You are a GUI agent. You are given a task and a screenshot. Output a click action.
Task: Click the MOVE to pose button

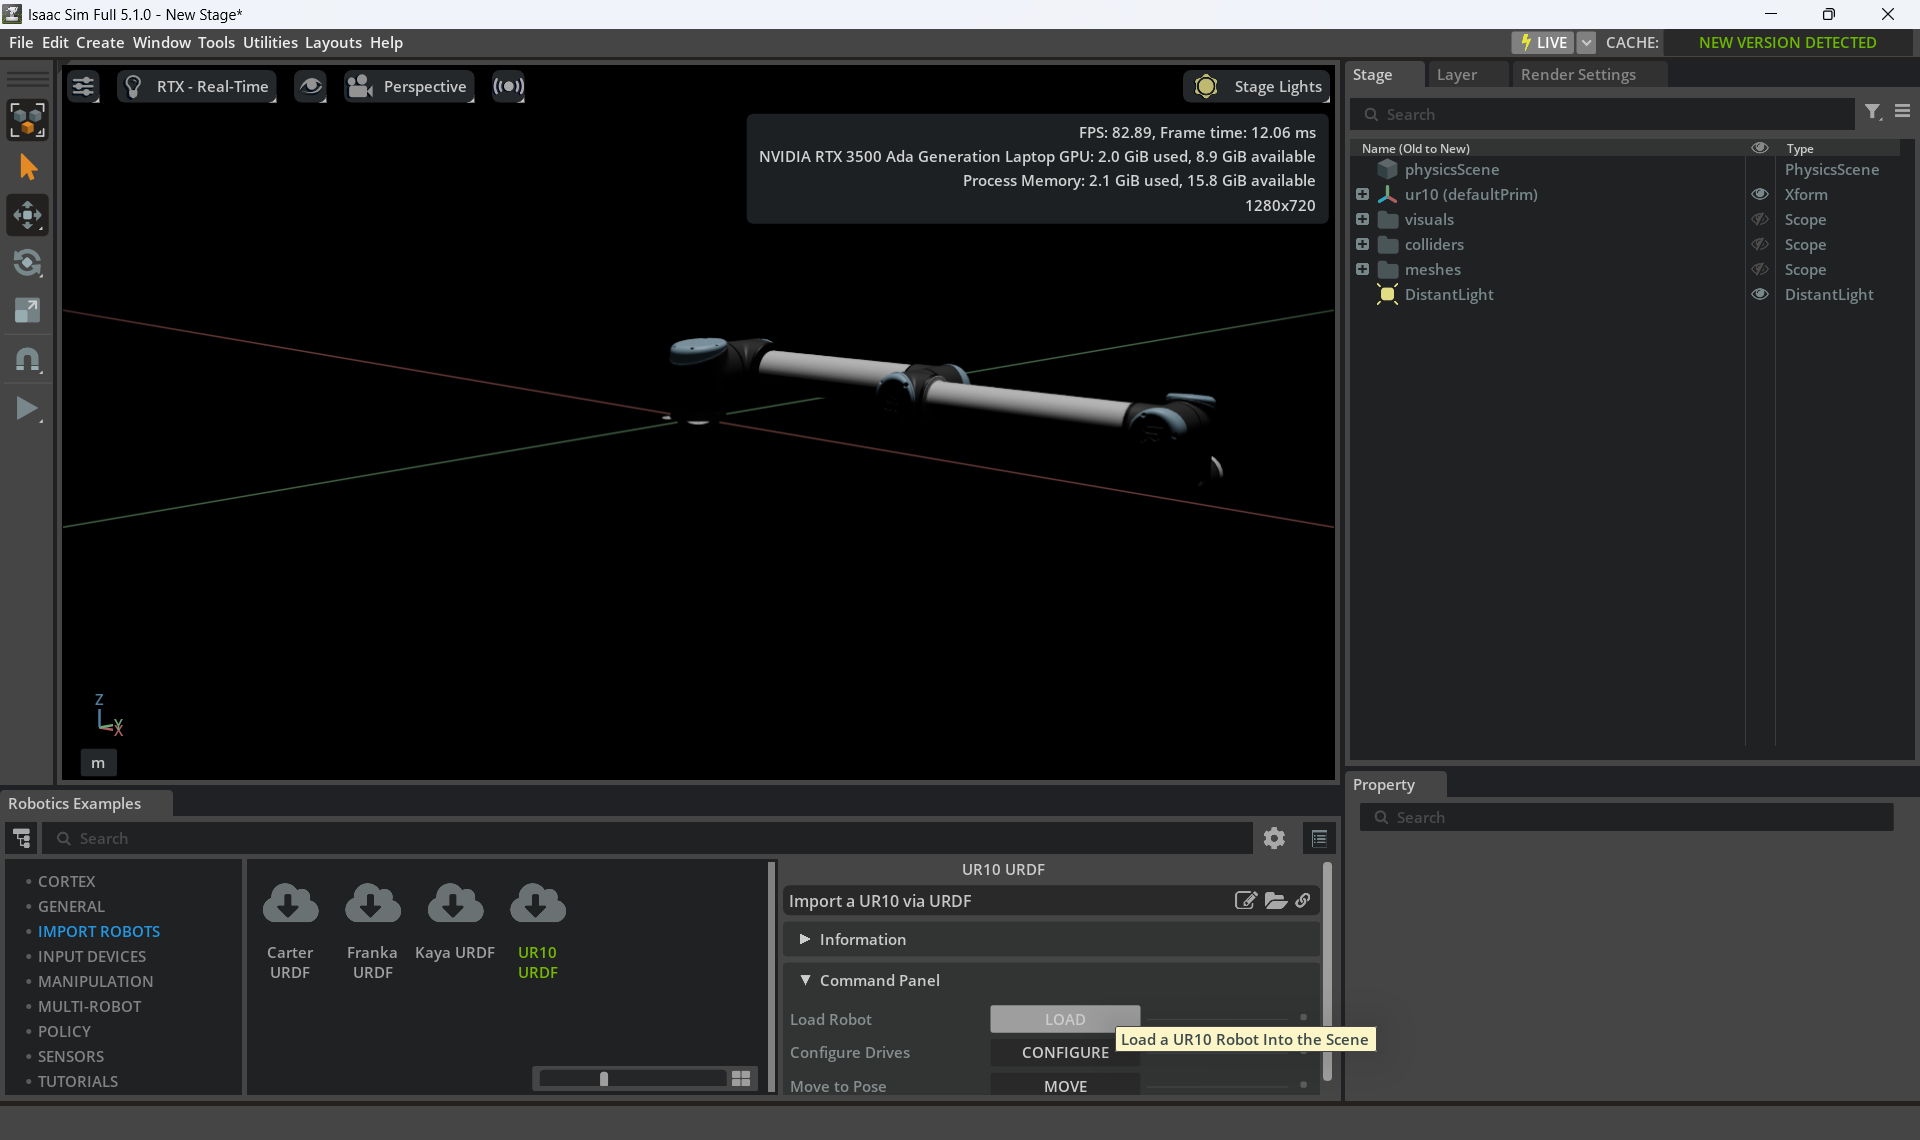1064,1086
